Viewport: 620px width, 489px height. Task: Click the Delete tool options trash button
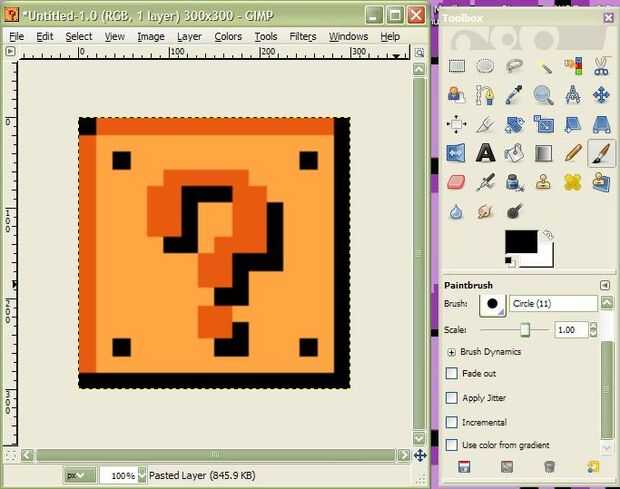[x=549, y=467]
